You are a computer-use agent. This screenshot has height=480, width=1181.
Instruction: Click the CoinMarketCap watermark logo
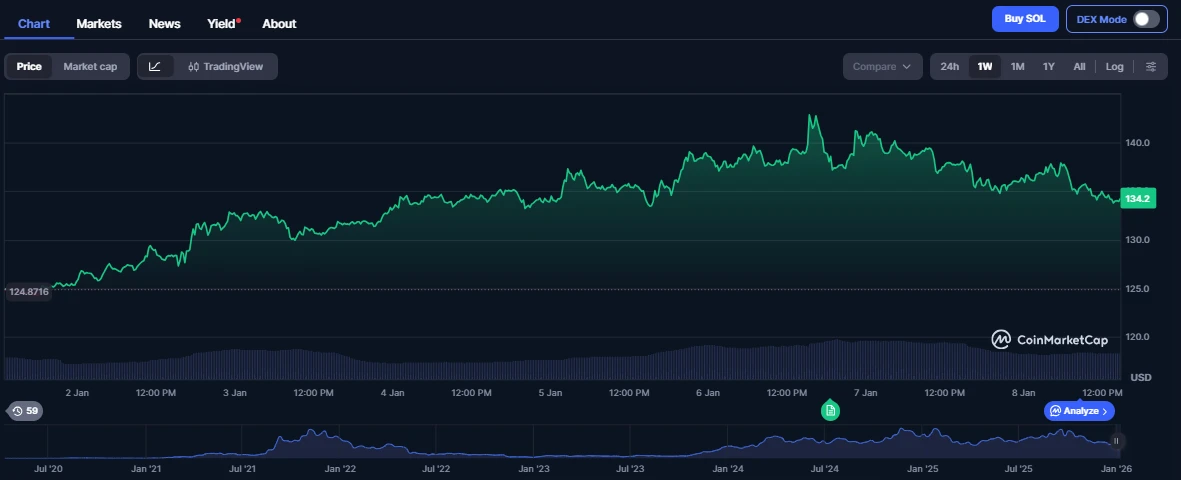pyautogui.click(x=1049, y=340)
